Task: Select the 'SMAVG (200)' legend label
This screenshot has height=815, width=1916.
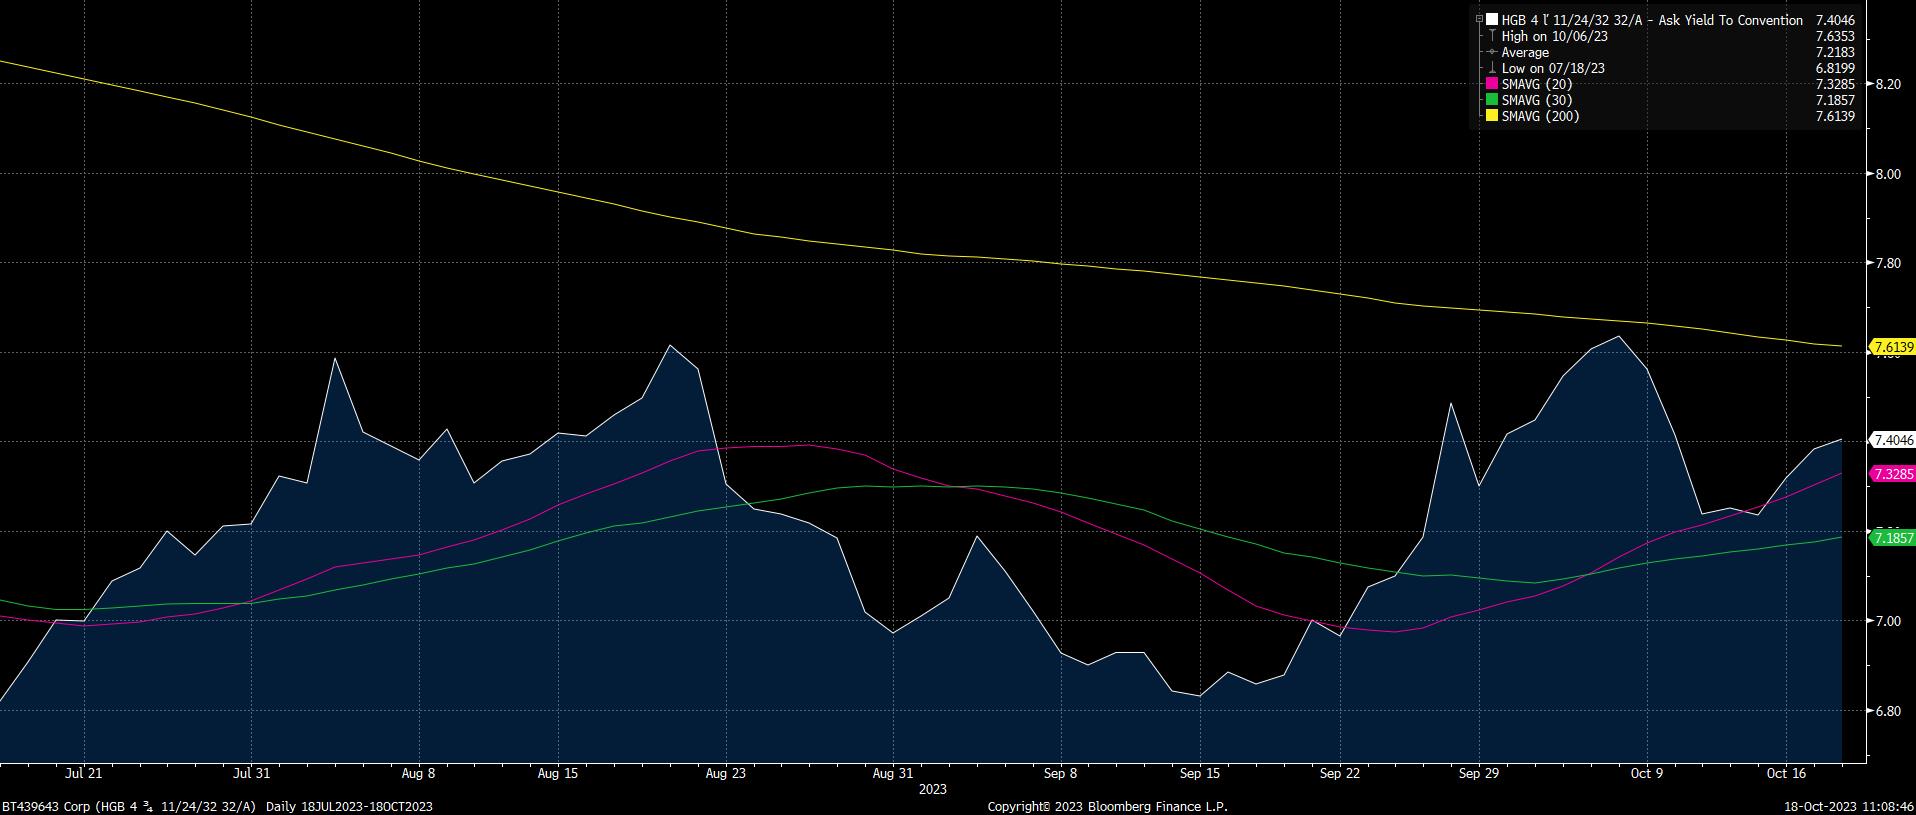Action: click(x=1541, y=116)
